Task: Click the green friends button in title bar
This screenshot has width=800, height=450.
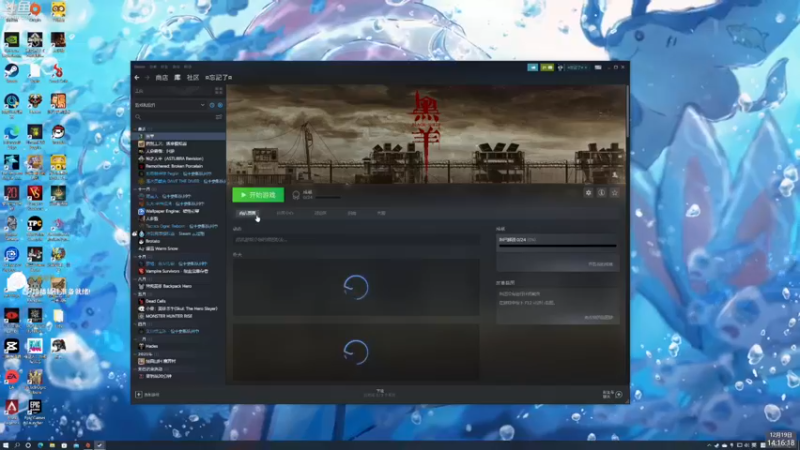Action: pyautogui.click(x=547, y=67)
